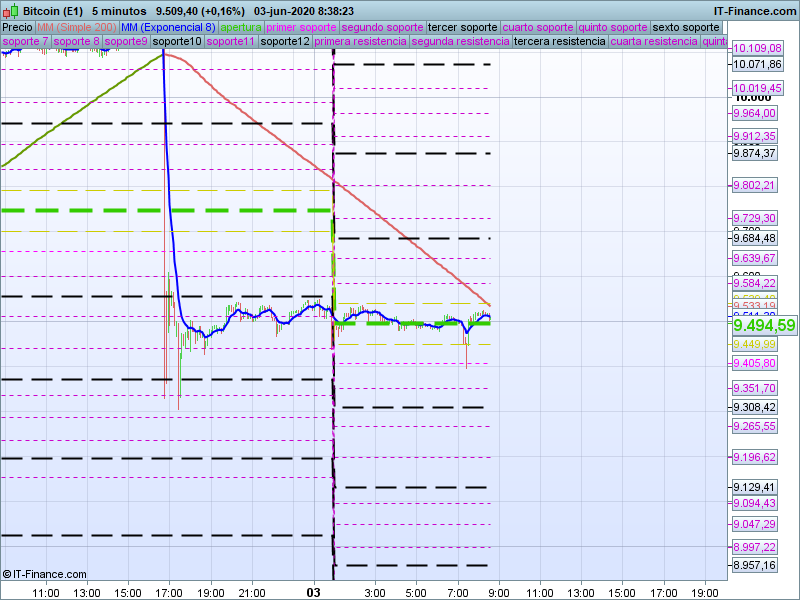800x600 pixels.
Task: Click the current price tag 9.494,59
Action: click(x=764, y=325)
